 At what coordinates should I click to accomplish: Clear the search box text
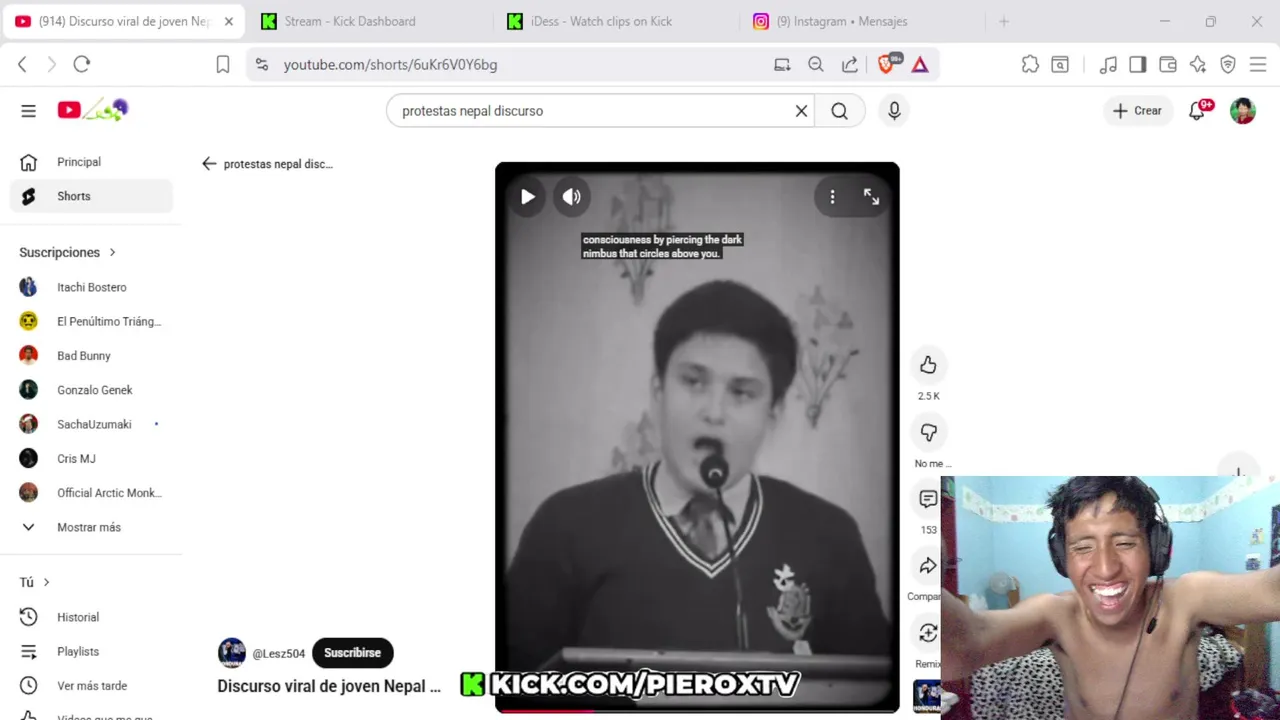pos(801,111)
